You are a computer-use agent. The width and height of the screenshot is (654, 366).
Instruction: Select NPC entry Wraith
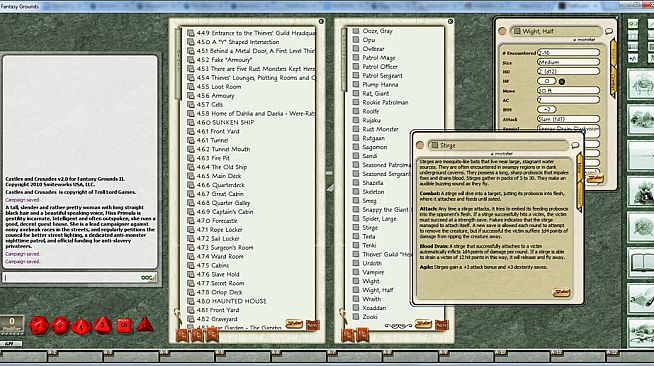pyautogui.click(x=372, y=299)
